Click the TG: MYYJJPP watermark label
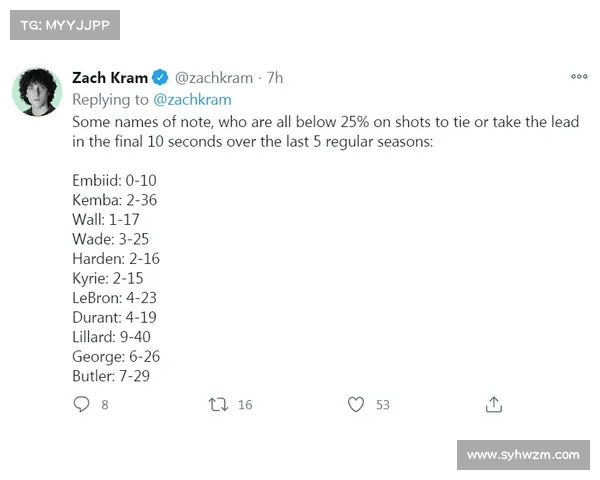Viewport: 600px width, 480px height. (64, 24)
